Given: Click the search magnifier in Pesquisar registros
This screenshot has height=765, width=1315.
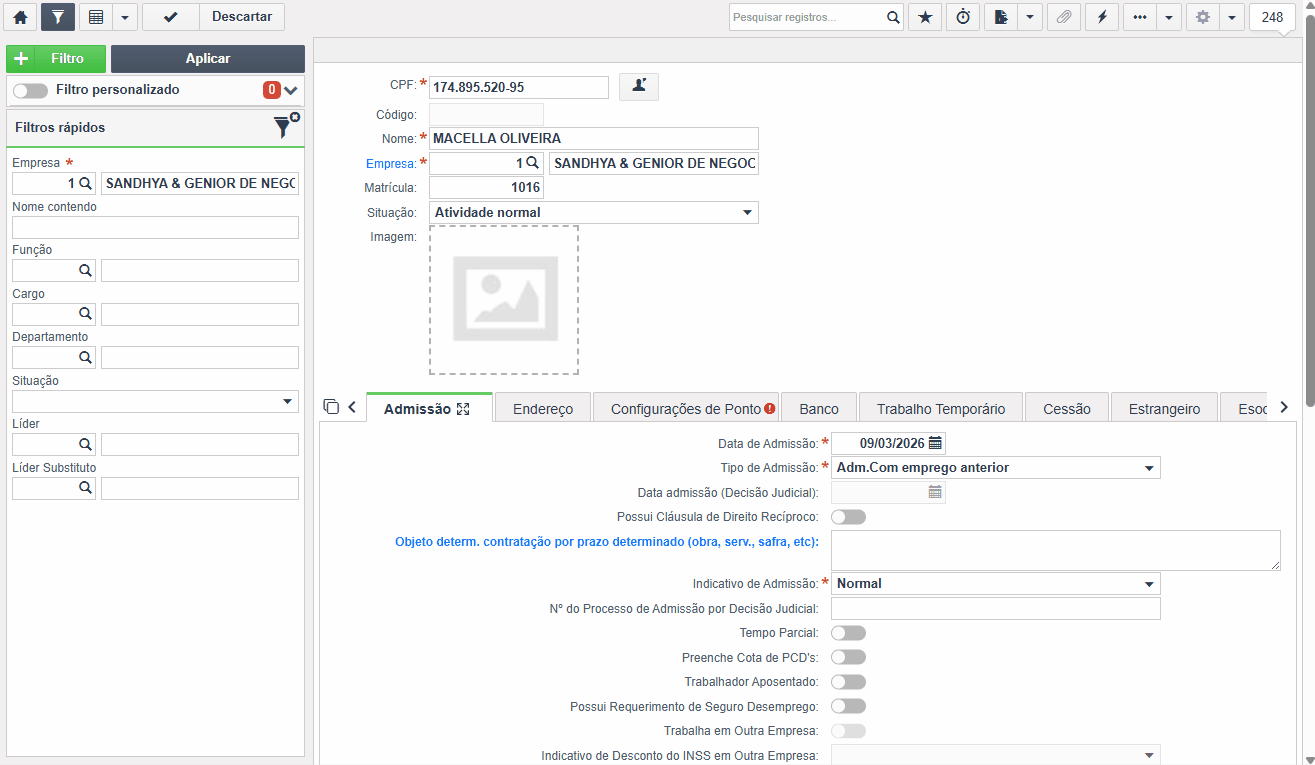Looking at the screenshot, I should (x=893, y=17).
